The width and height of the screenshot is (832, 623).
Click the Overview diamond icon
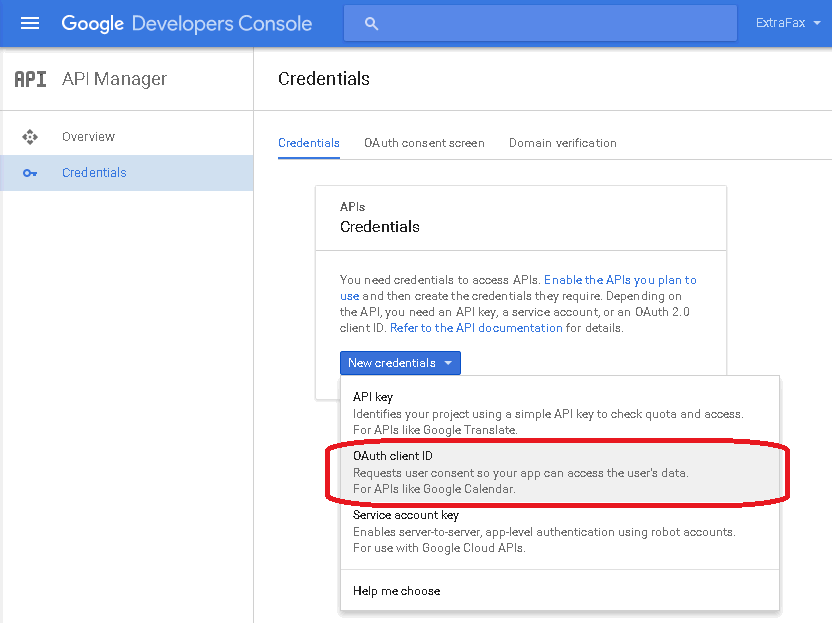(x=30, y=137)
